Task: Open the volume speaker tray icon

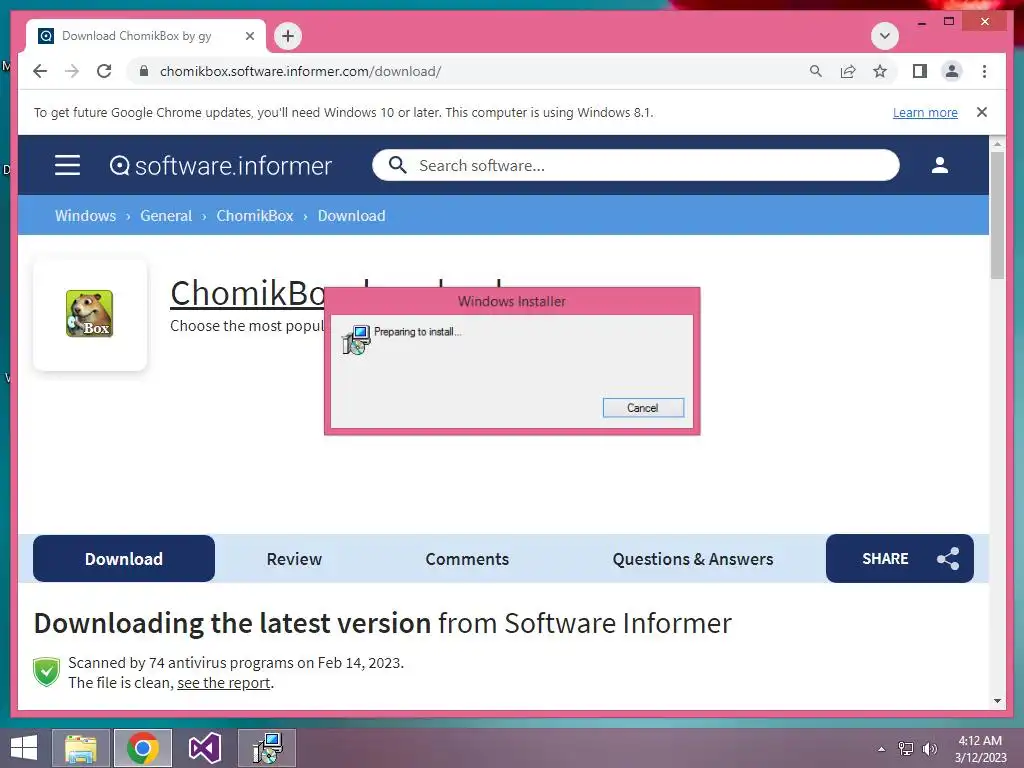Action: [x=929, y=749]
